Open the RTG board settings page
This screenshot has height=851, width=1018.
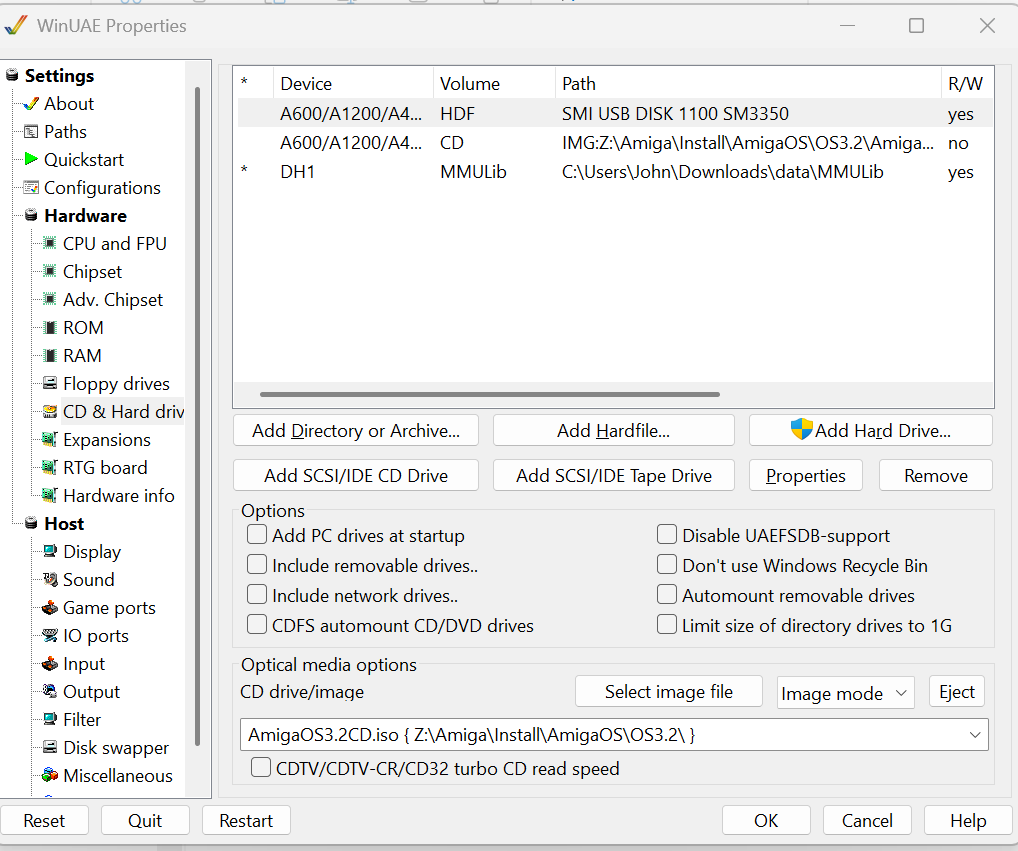(x=104, y=467)
